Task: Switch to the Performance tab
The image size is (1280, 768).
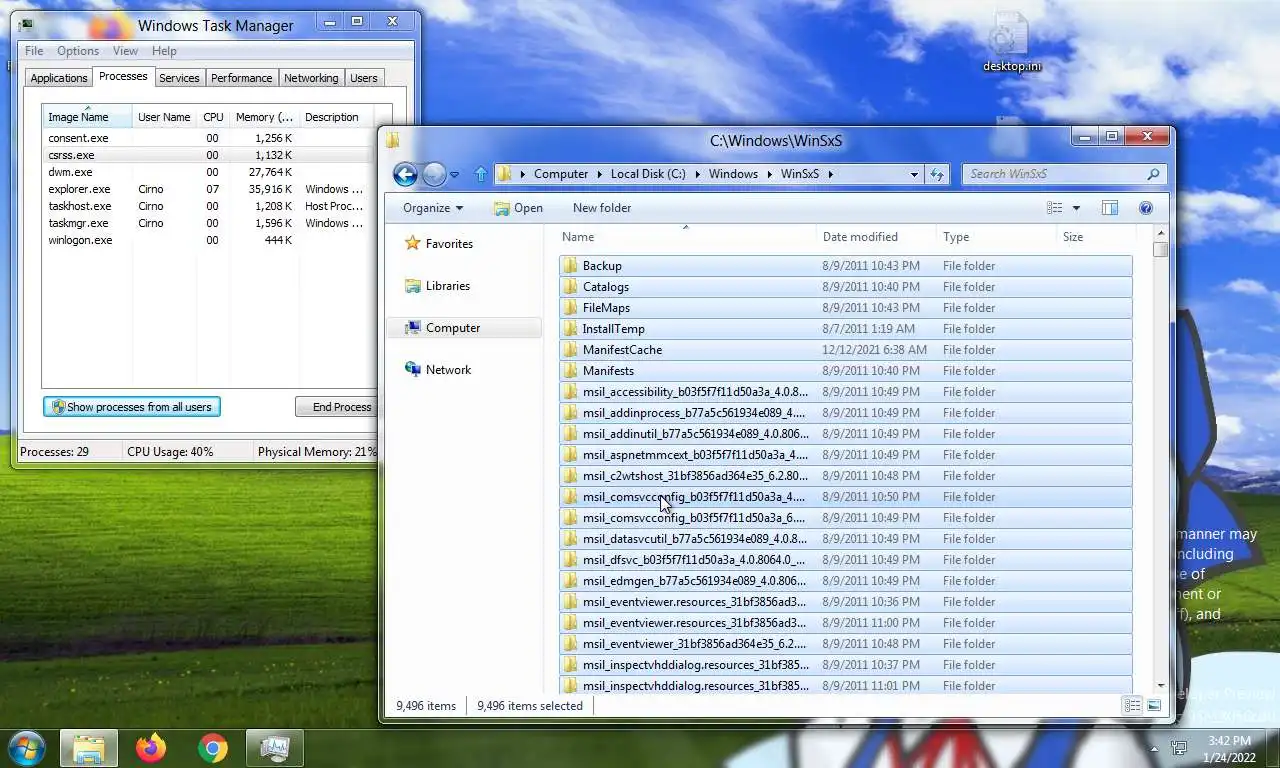Action: point(241,78)
